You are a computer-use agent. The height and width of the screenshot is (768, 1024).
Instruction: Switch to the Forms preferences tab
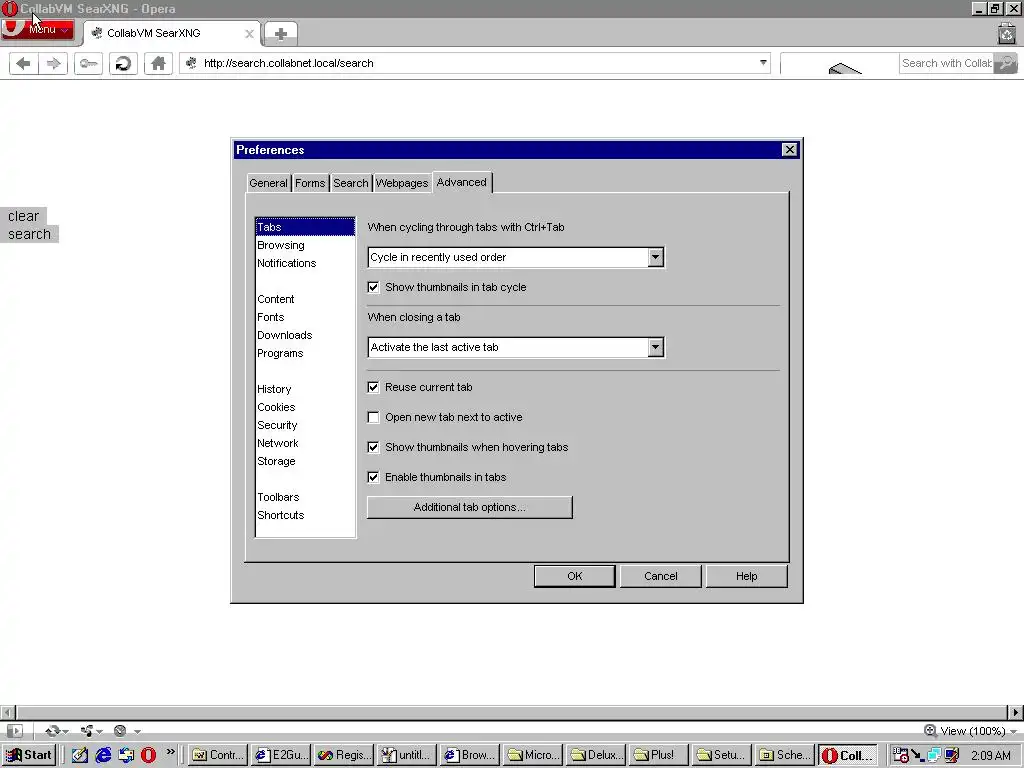pos(310,184)
